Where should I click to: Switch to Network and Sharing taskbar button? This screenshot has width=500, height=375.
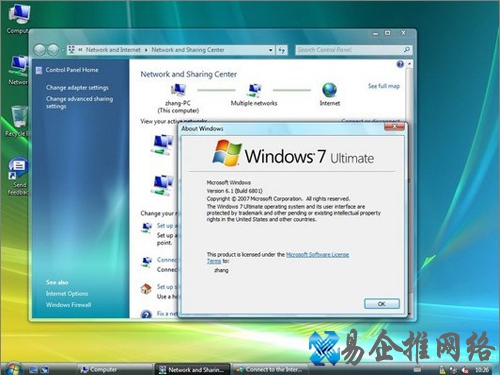point(193,369)
